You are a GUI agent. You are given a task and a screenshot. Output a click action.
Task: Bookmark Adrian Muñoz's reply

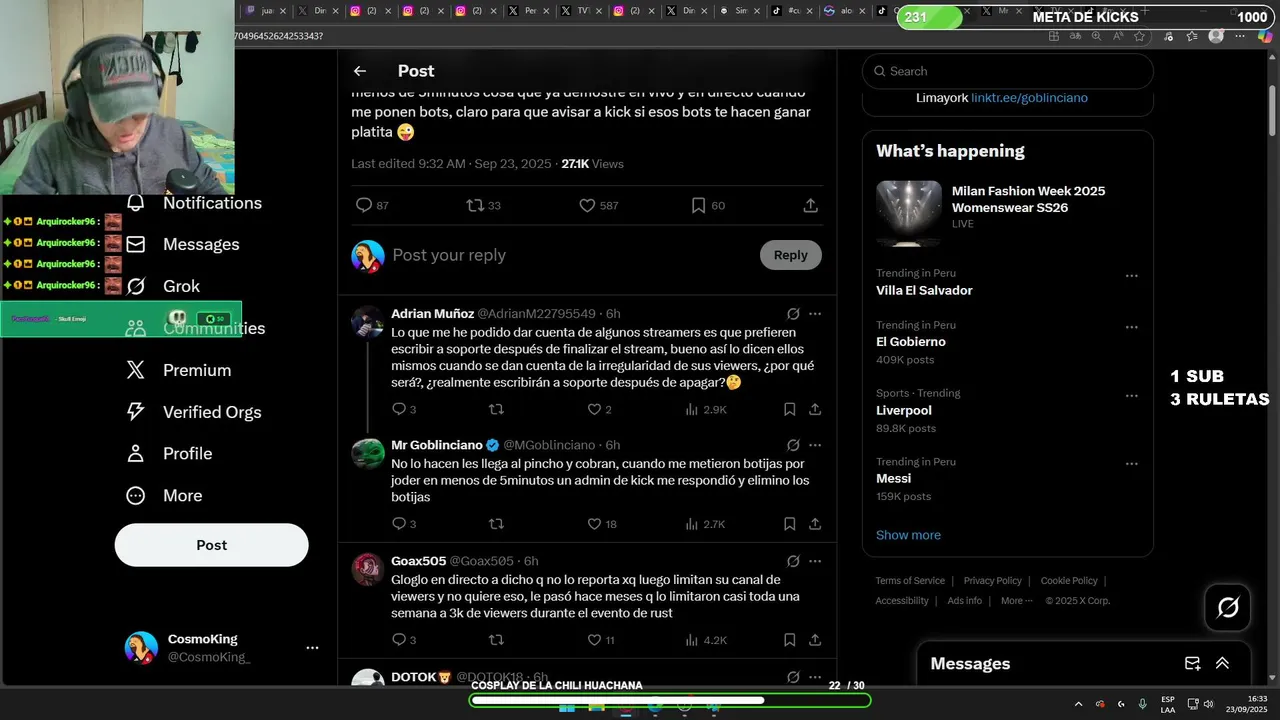pyautogui.click(x=789, y=409)
